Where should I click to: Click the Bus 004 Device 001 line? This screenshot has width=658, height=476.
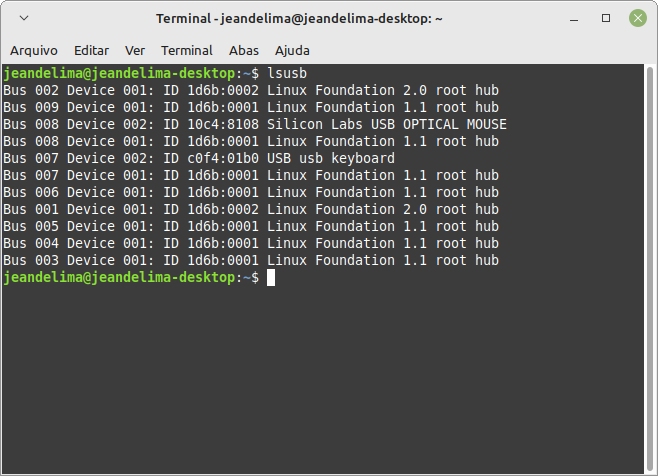(251, 243)
